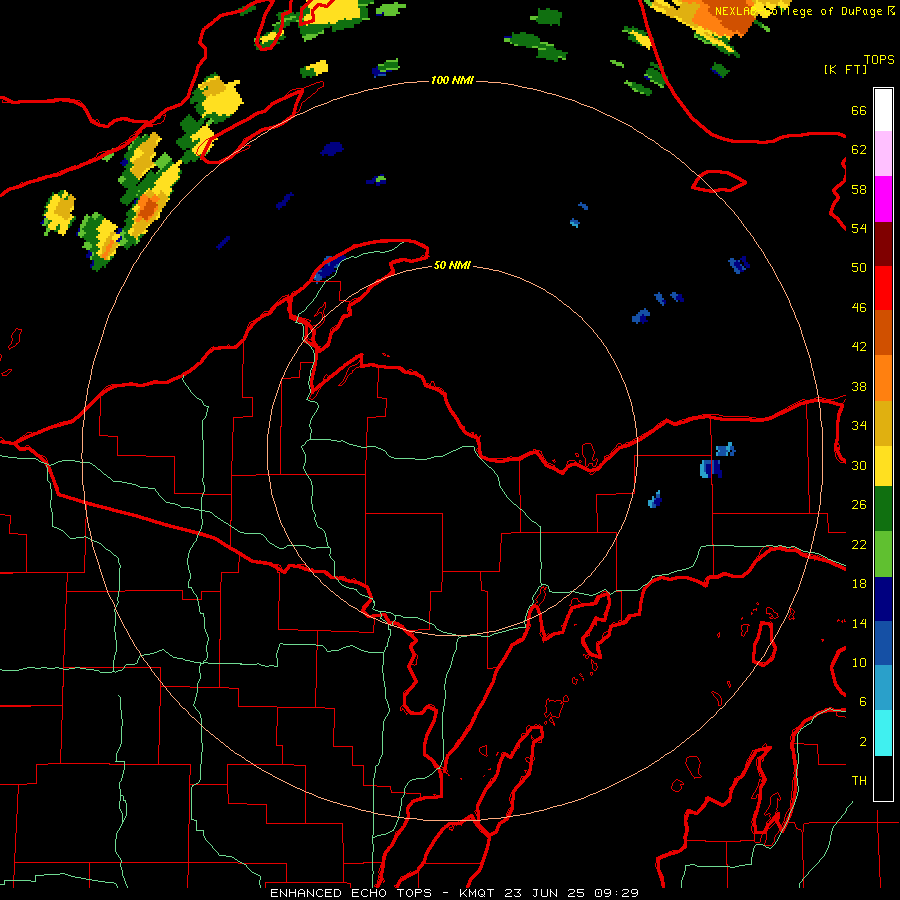Pick the magenta legend color band

pos(883,199)
